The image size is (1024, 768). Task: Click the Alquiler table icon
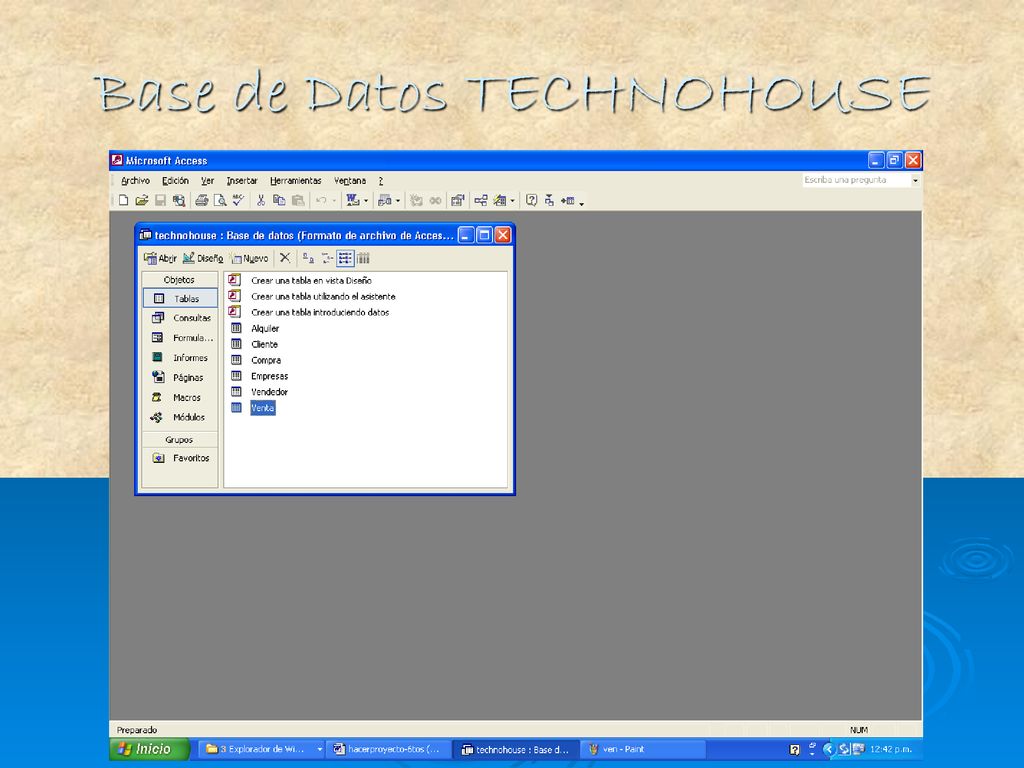pos(236,328)
